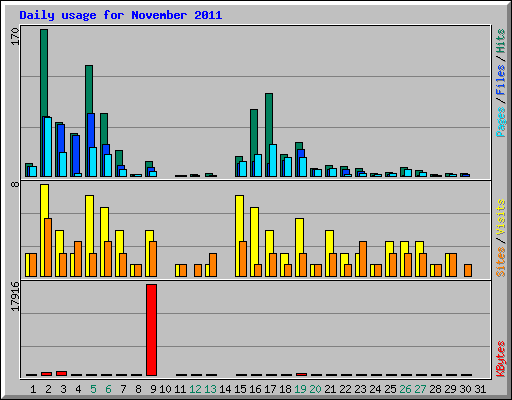The image size is (512, 400).
Task: Click day label "28" on the x-axis
Action: tap(435, 389)
